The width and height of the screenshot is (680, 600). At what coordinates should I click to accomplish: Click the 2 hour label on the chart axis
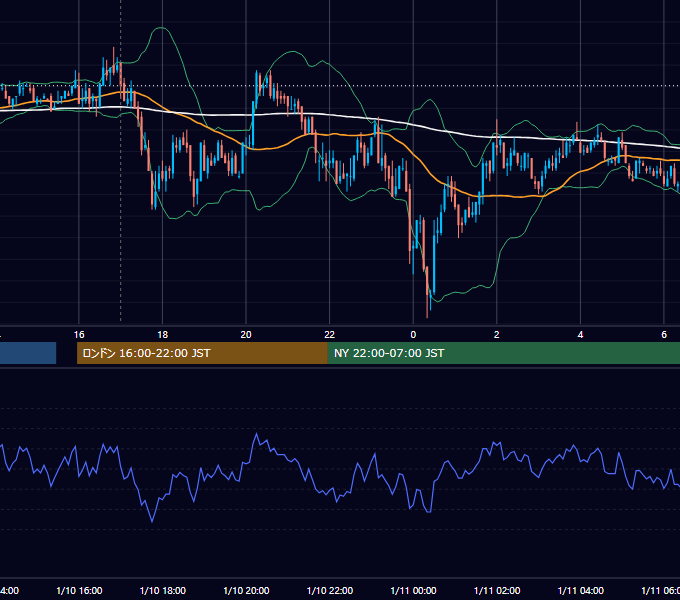click(497, 335)
